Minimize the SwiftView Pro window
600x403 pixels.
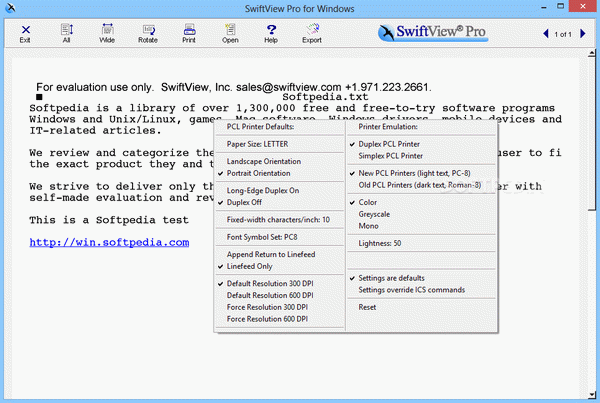544,7
